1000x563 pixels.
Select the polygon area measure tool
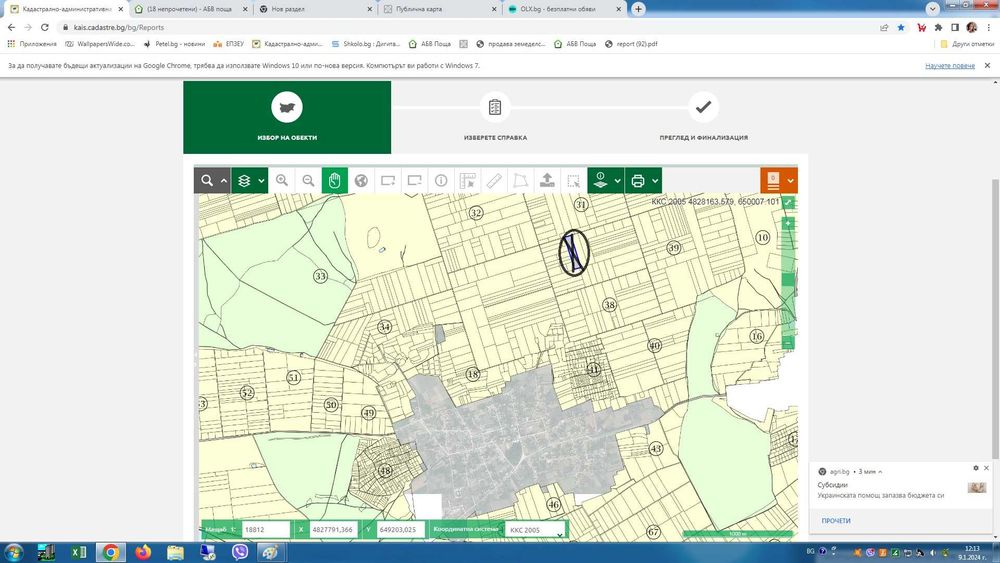520,181
